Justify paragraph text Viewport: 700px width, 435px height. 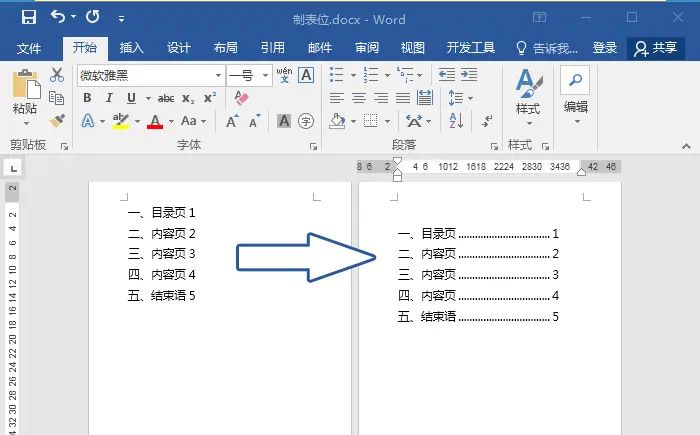pos(403,98)
